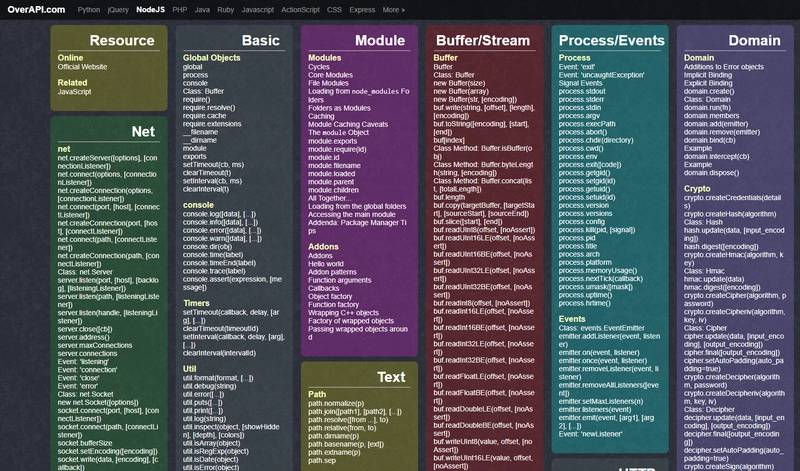Open new Buffer(size) entry
The image size is (800, 471).
point(459,83)
